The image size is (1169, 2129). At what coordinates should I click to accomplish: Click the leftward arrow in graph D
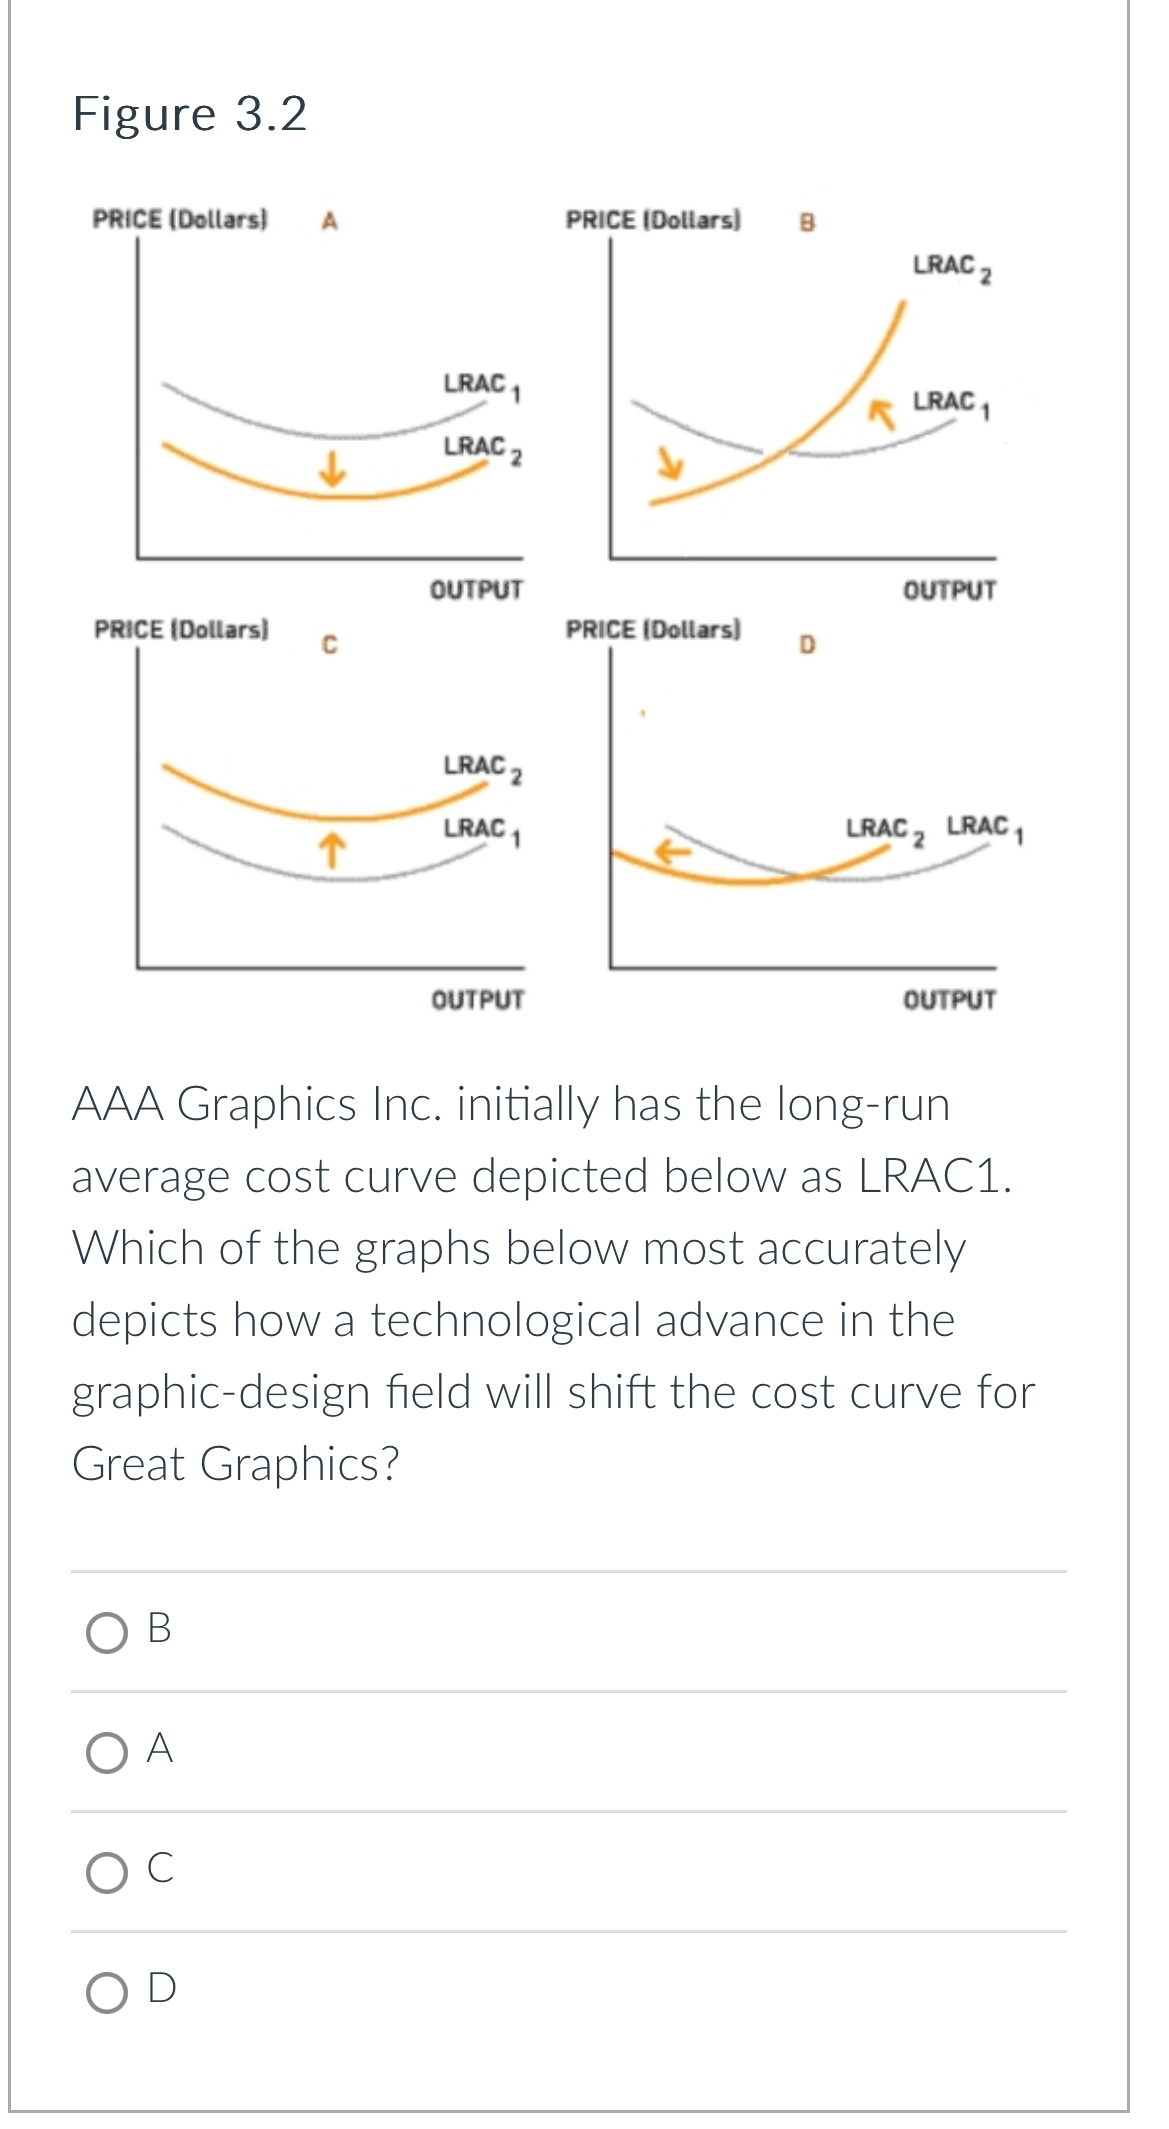point(673,851)
